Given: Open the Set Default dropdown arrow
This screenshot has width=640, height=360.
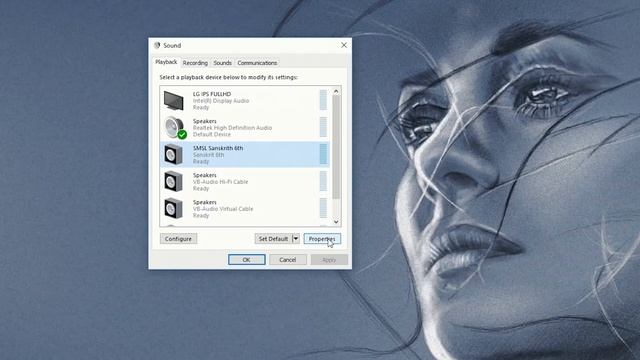Looking at the screenshot, I should click(x=296, y=239).
